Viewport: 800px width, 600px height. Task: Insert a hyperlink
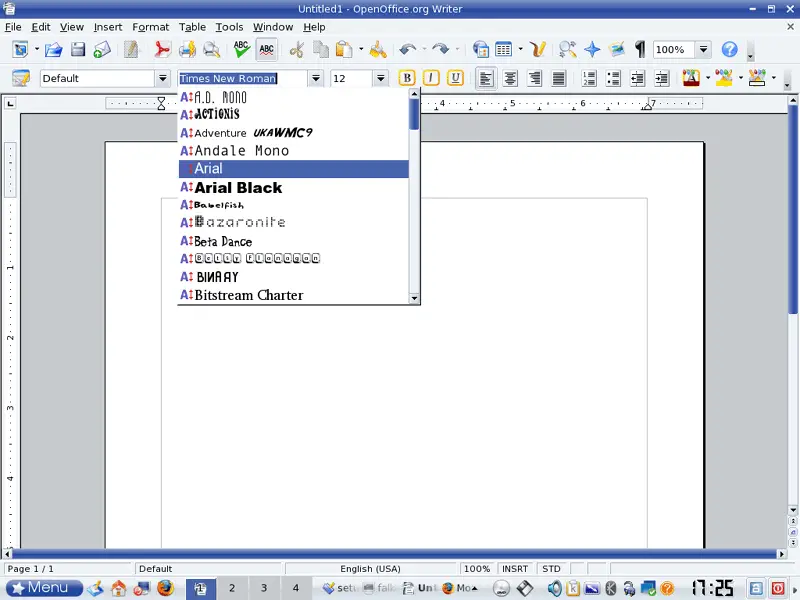point(480,49)
